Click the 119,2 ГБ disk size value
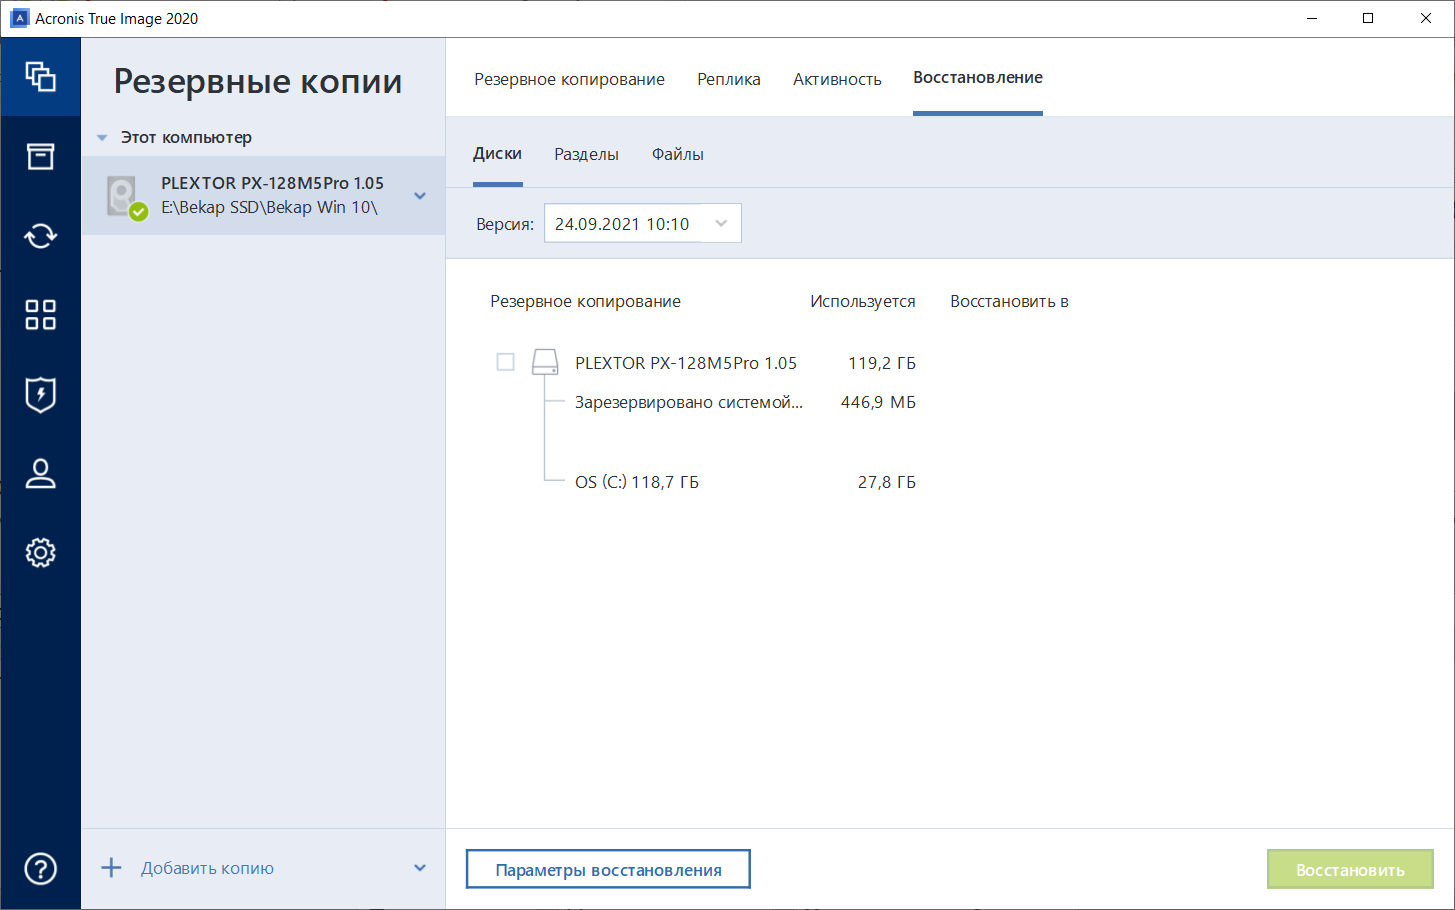Screen dimensions: 1455x910 (x=882, y=363)
